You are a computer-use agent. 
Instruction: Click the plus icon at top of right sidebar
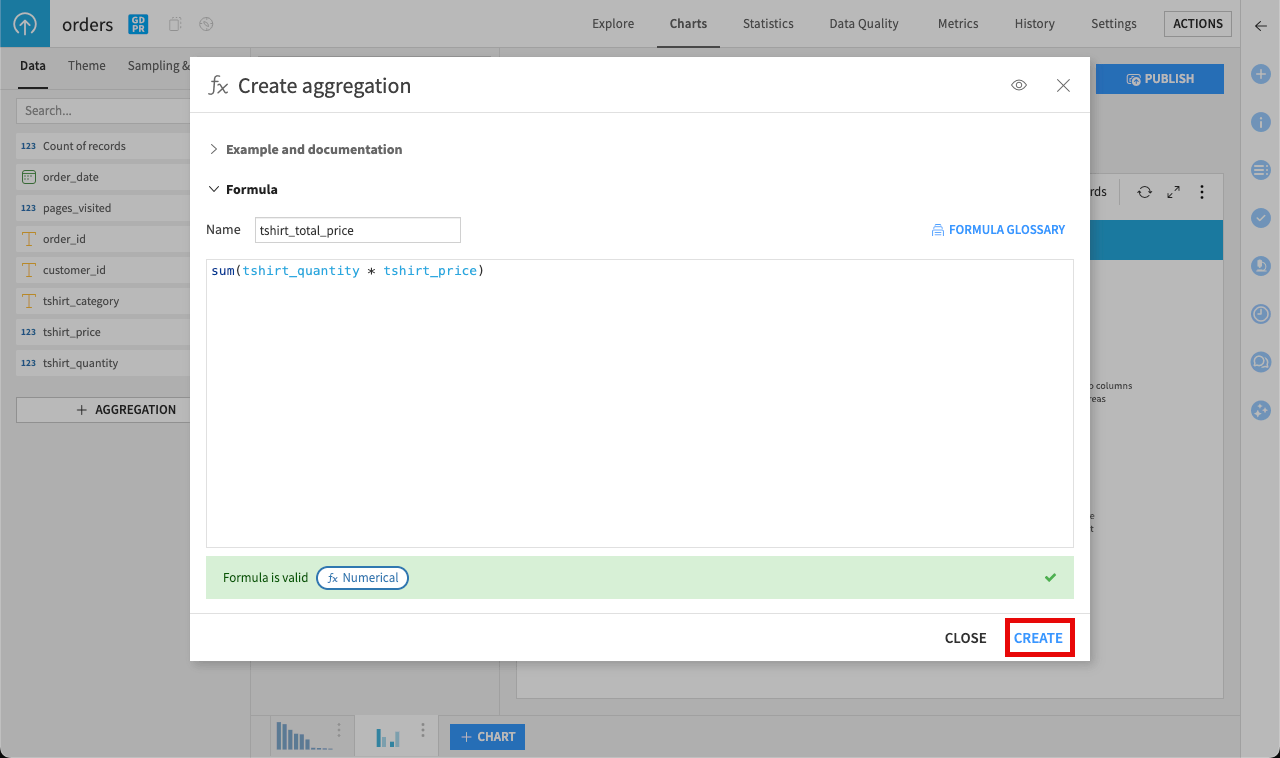[1261, 74]
